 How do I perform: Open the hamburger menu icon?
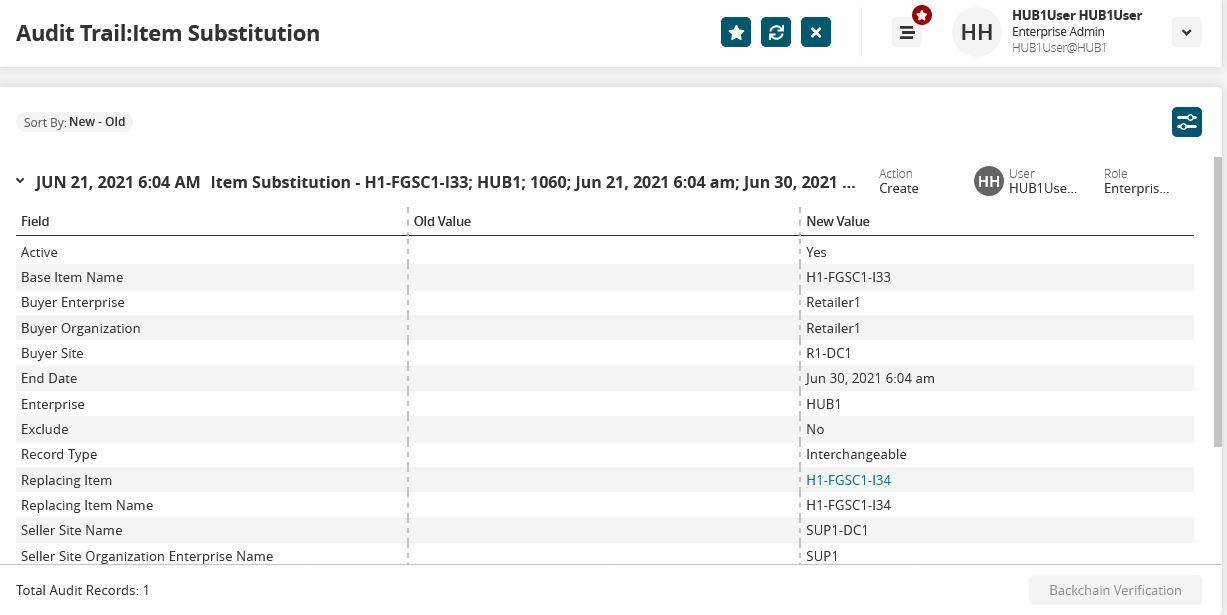coord(907,33)
